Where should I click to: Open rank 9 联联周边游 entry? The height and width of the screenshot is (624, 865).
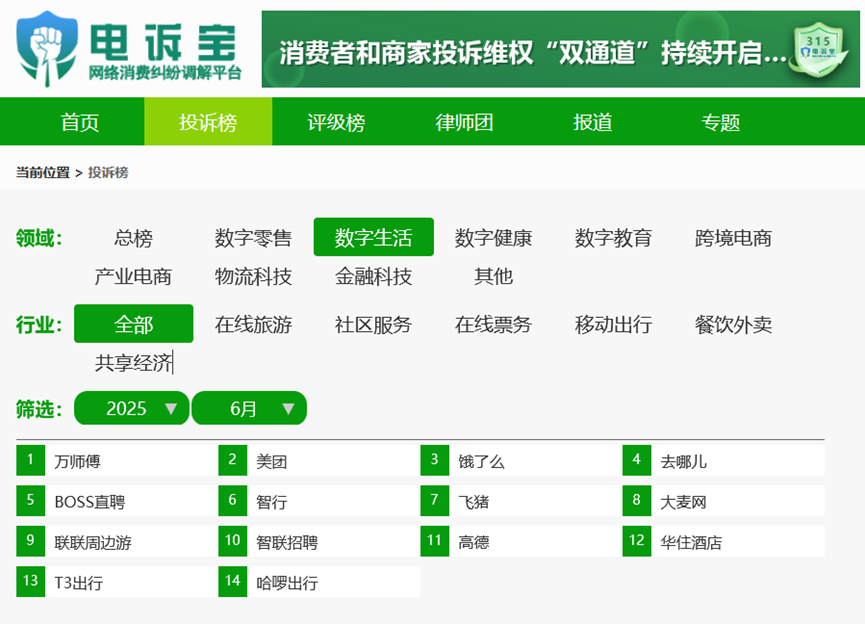coord(117,541)
